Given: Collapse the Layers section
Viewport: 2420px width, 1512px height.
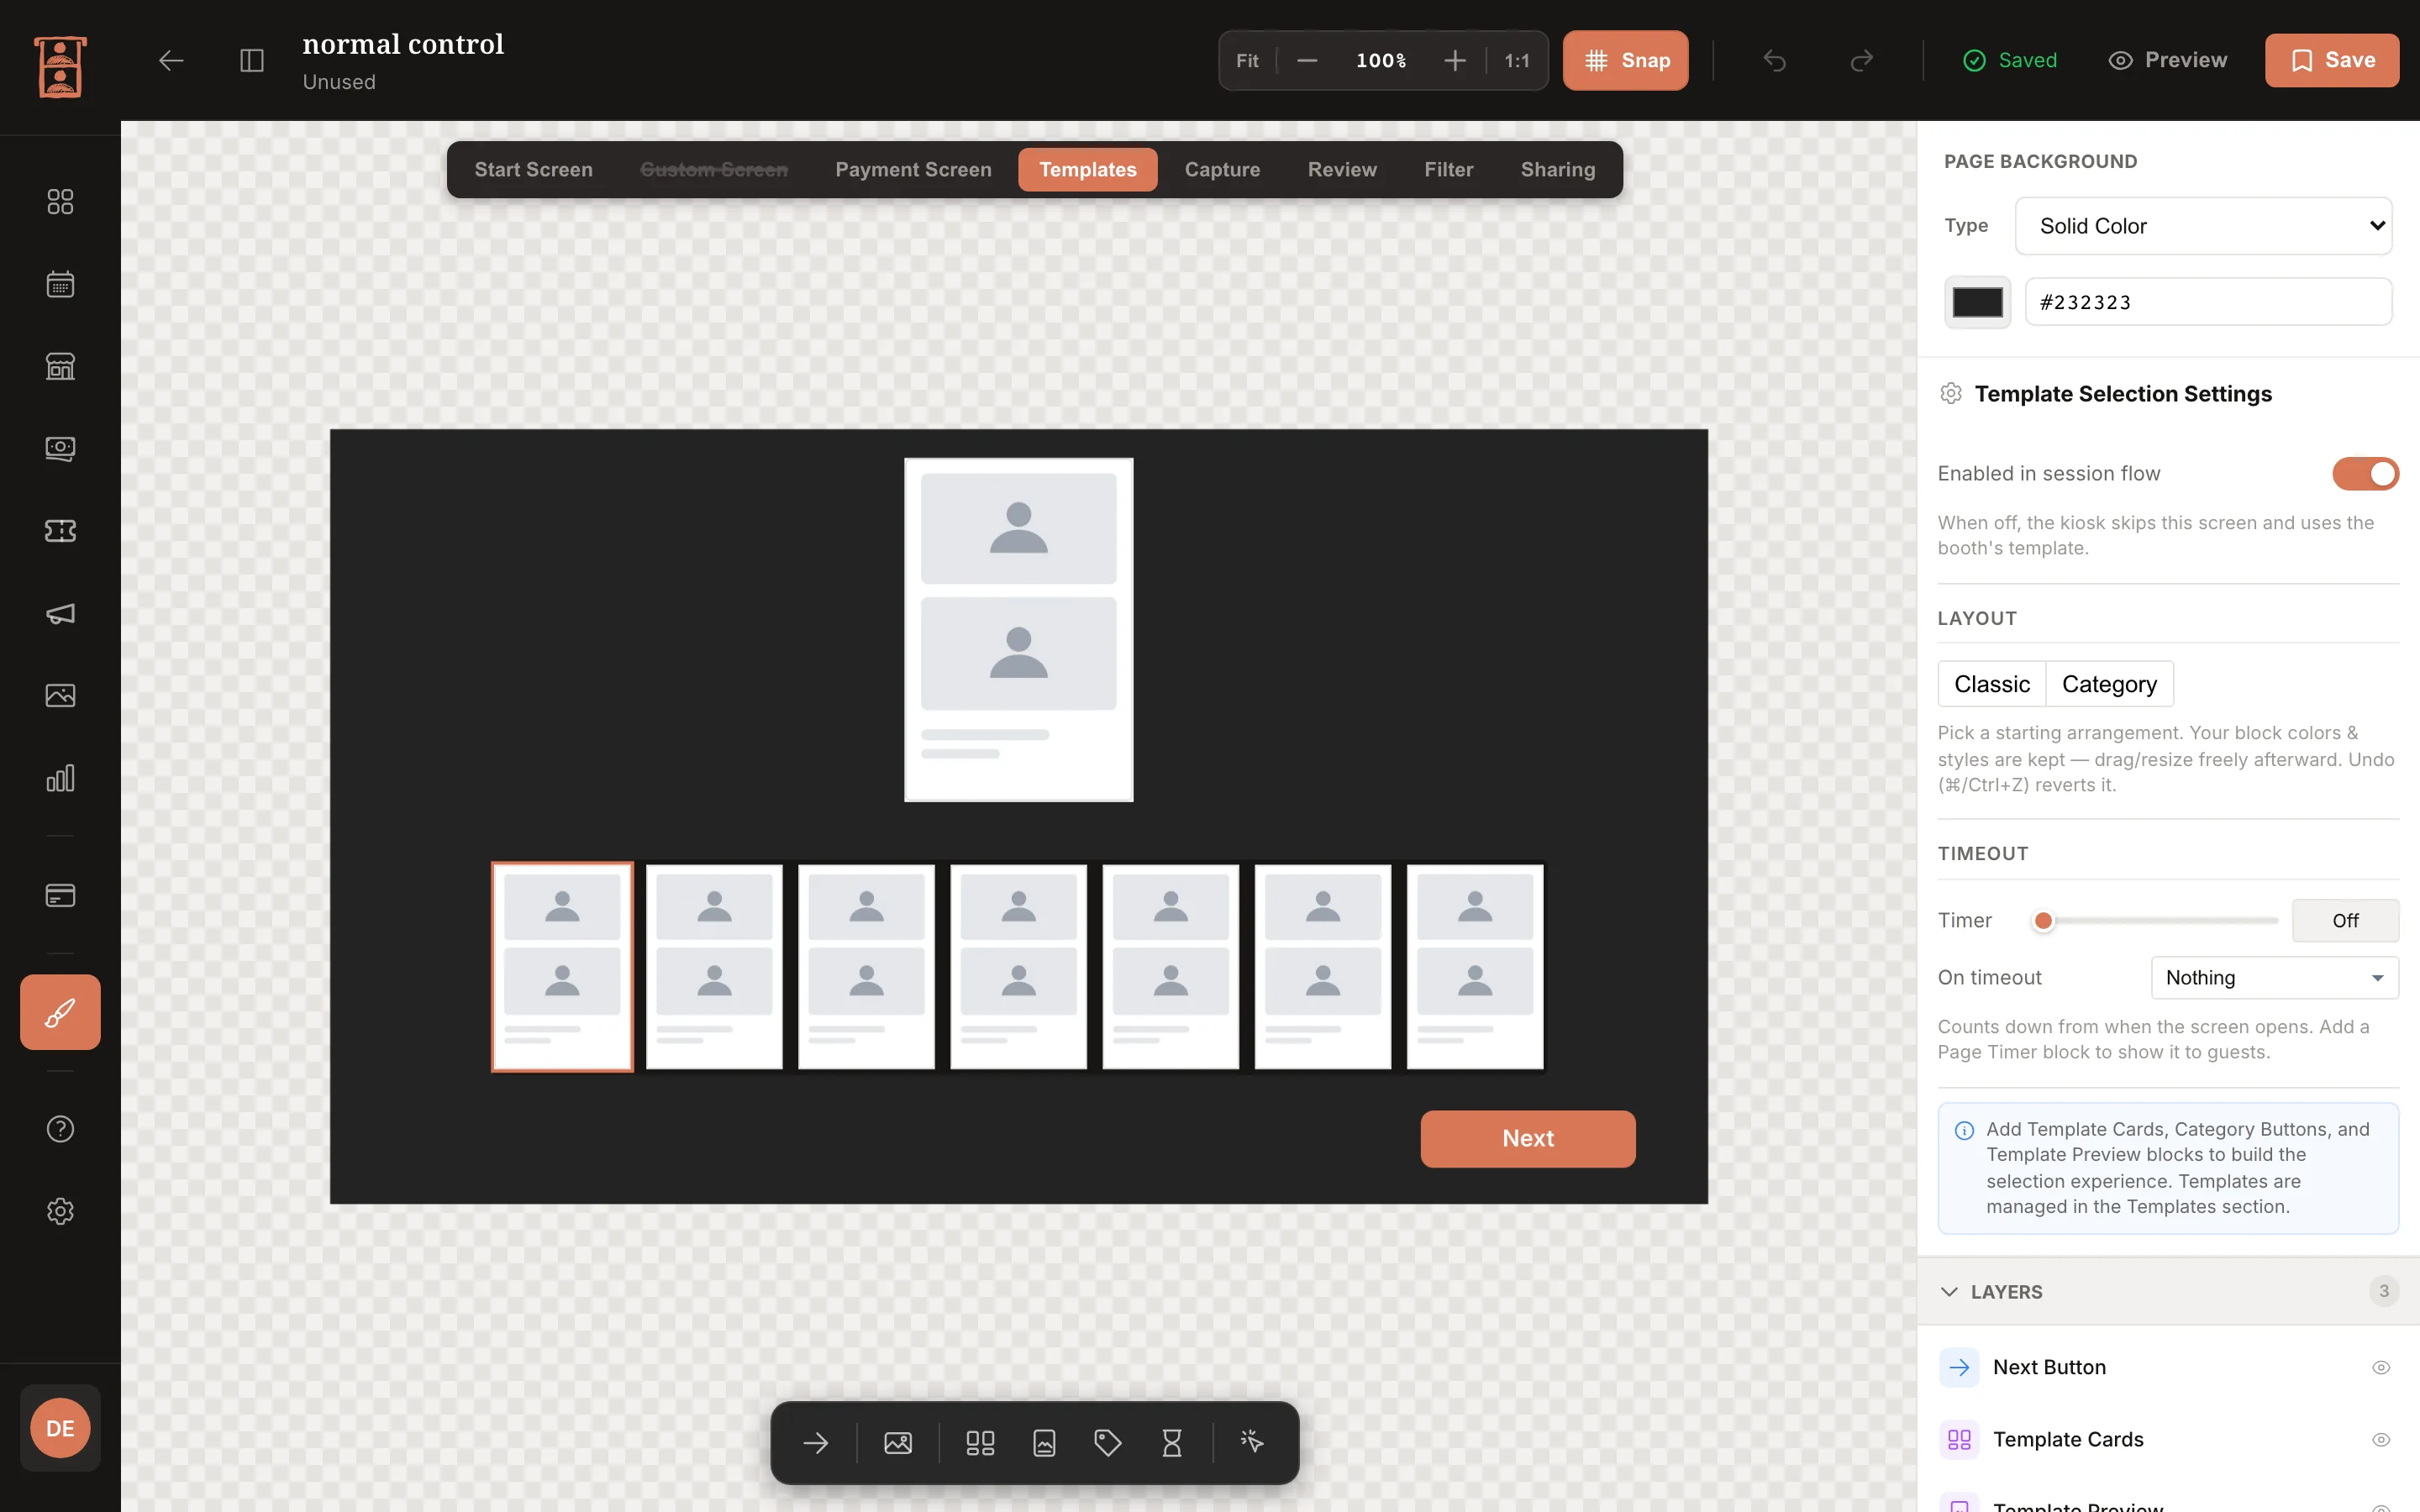Looking at the screenshot, I should pyautogui.click(x=1949, y=1291).
